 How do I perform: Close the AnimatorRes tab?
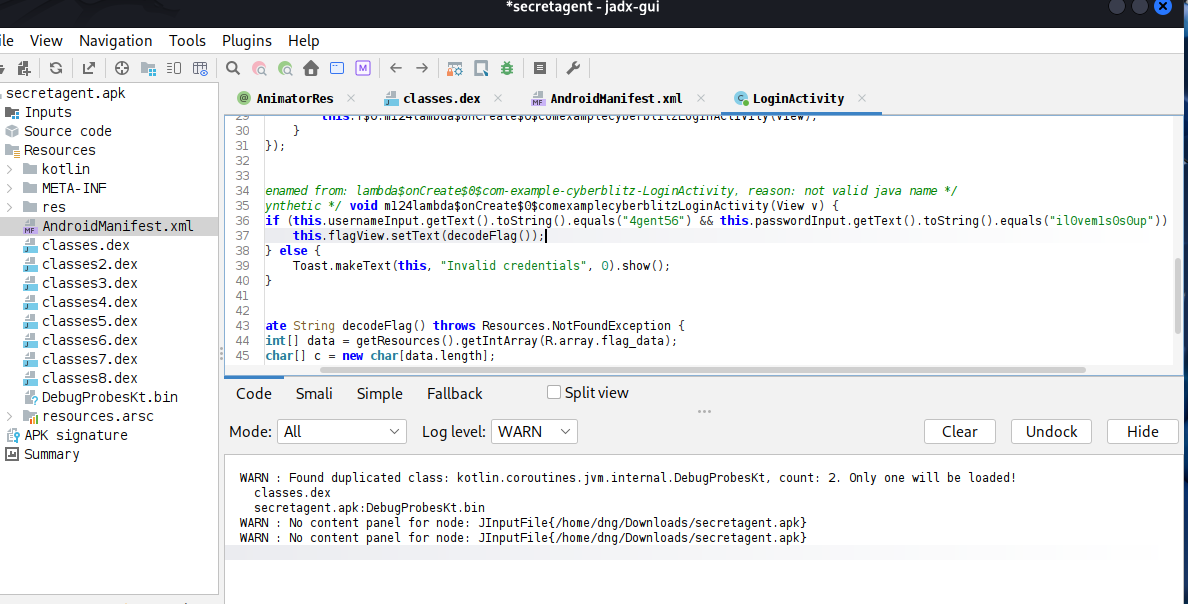tap(351, 99)
